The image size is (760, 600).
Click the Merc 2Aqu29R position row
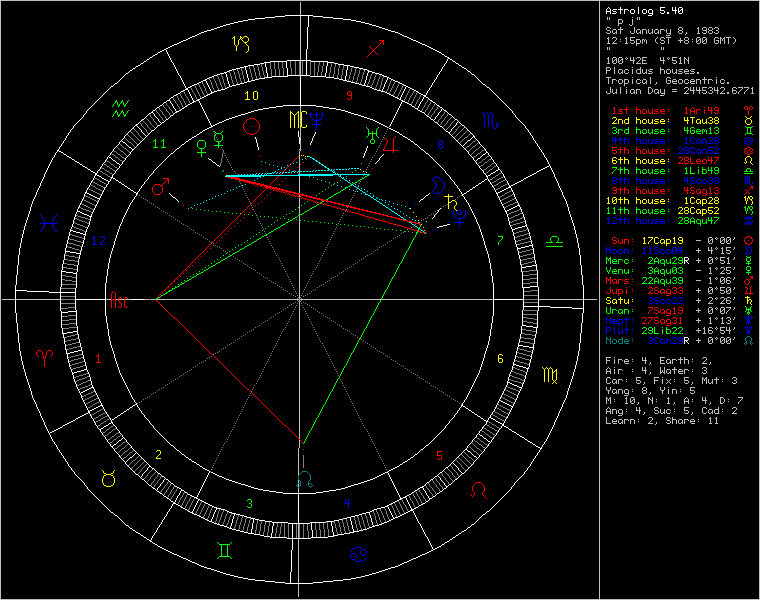tap(680, 261)
